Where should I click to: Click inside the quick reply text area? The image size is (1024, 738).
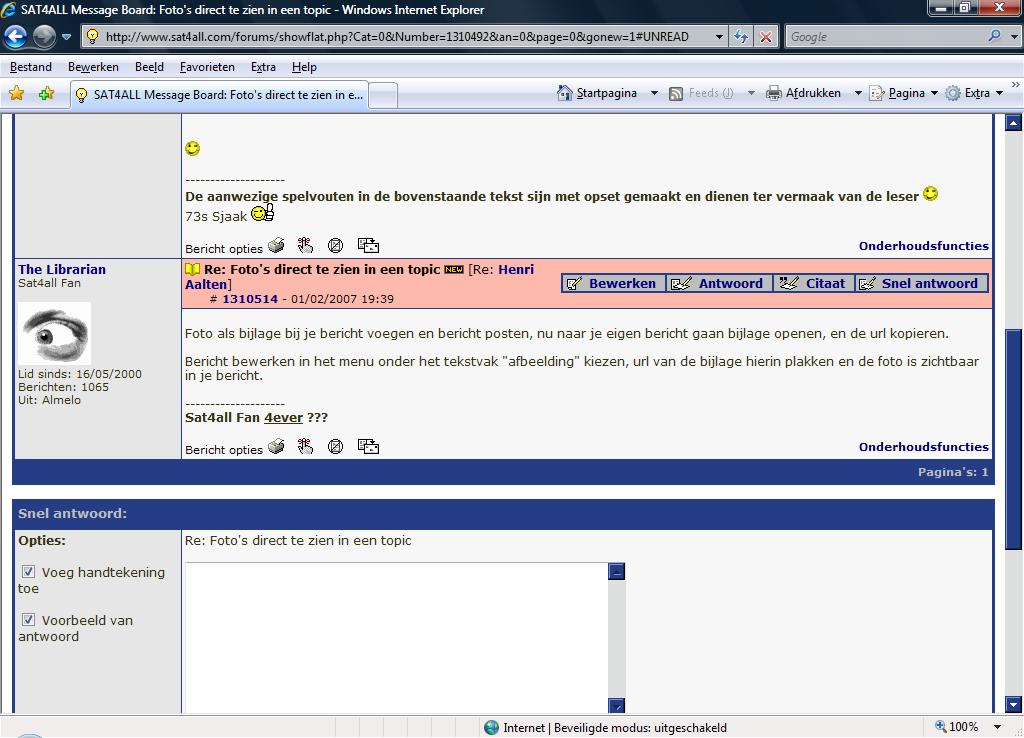tap(396, 637)
